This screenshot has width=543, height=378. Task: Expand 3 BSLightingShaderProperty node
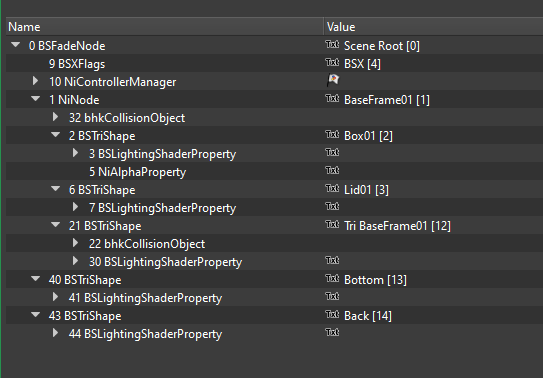point(75,153)
